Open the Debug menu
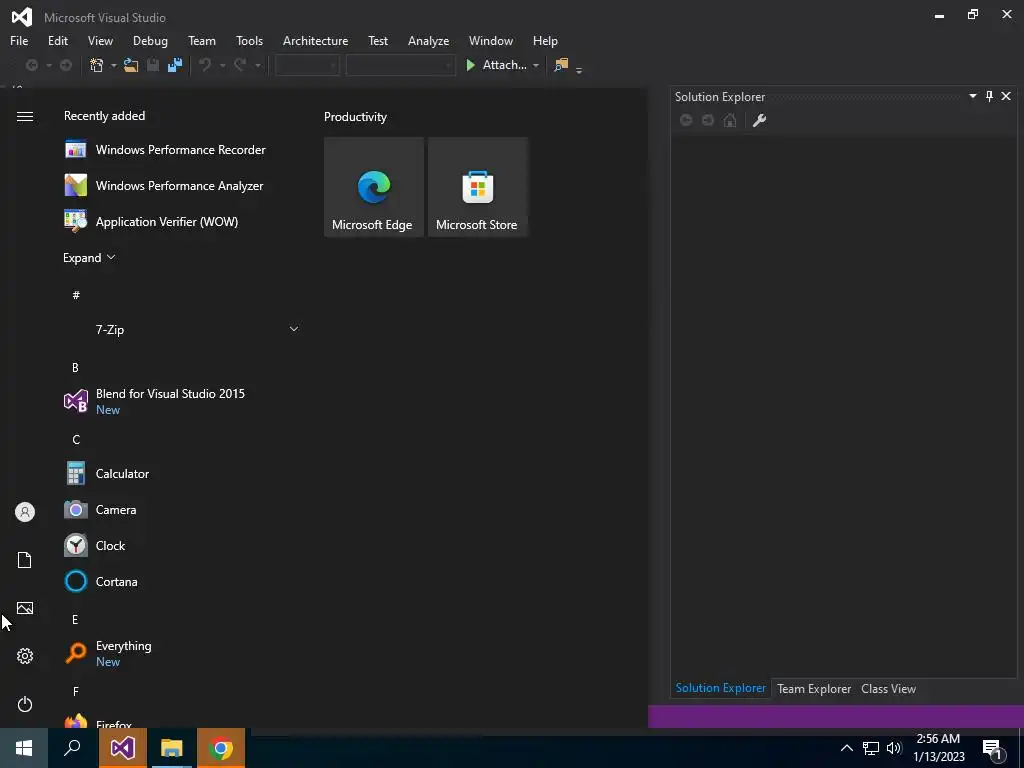Viewport: 1024px width, 768px height. coord(150,40)
